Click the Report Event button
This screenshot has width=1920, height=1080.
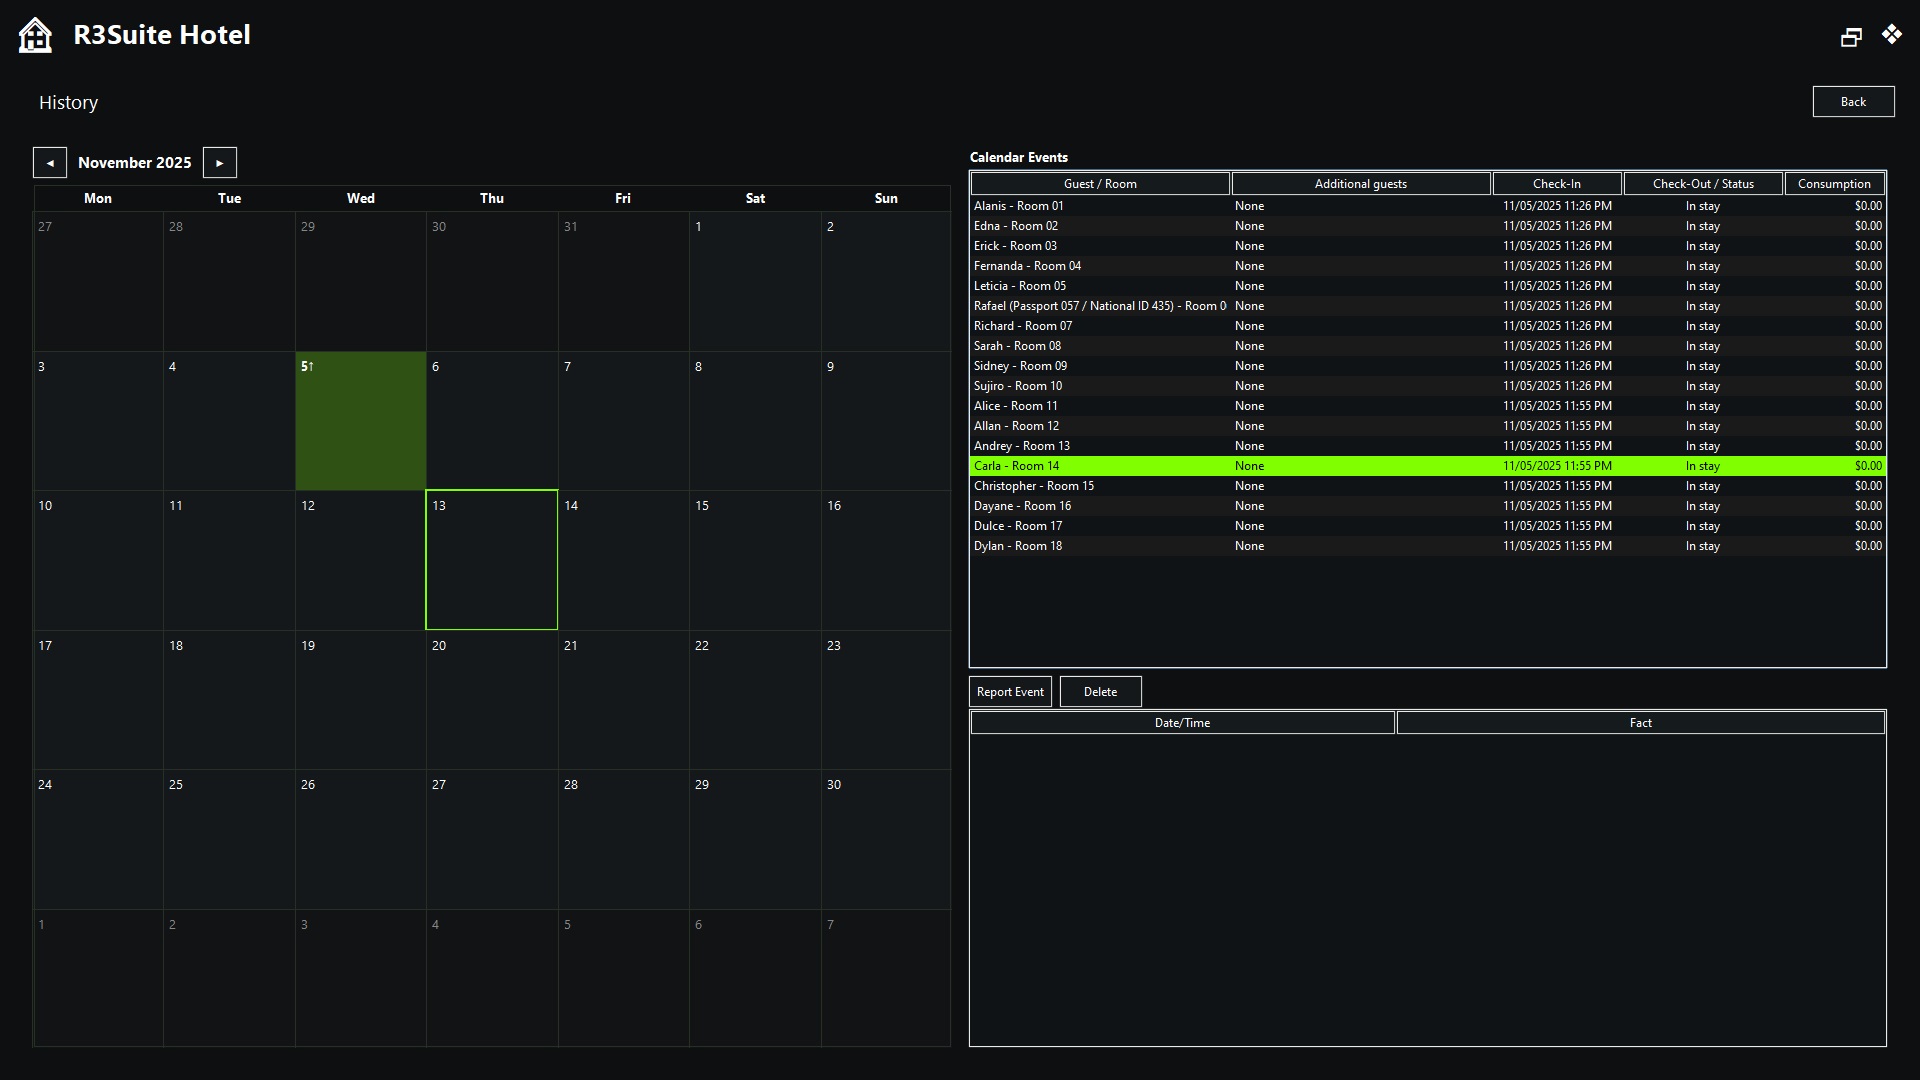[1009, 691]
